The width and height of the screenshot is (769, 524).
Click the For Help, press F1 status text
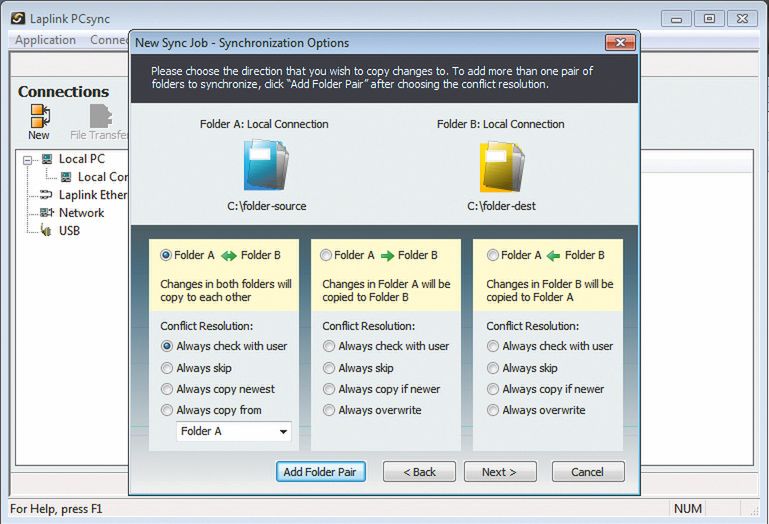pos(56,509)
